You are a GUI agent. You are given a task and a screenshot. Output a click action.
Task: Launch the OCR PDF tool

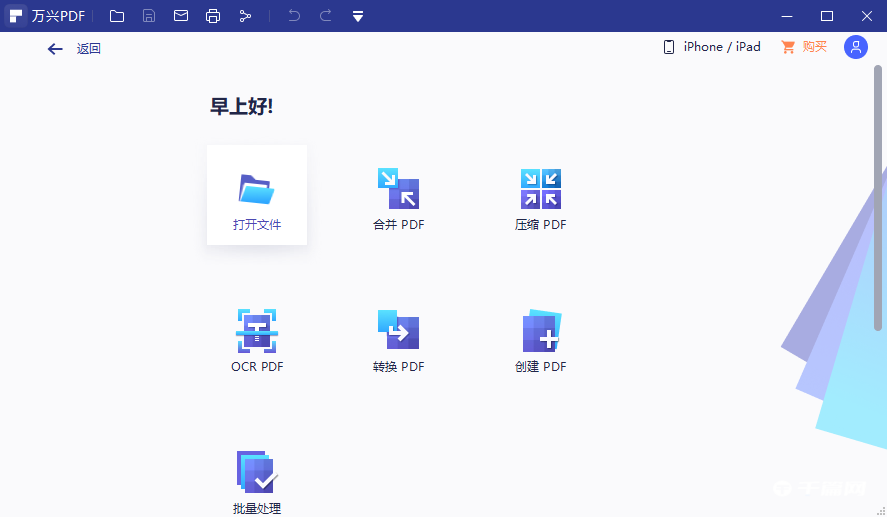[x=257, y=331]
